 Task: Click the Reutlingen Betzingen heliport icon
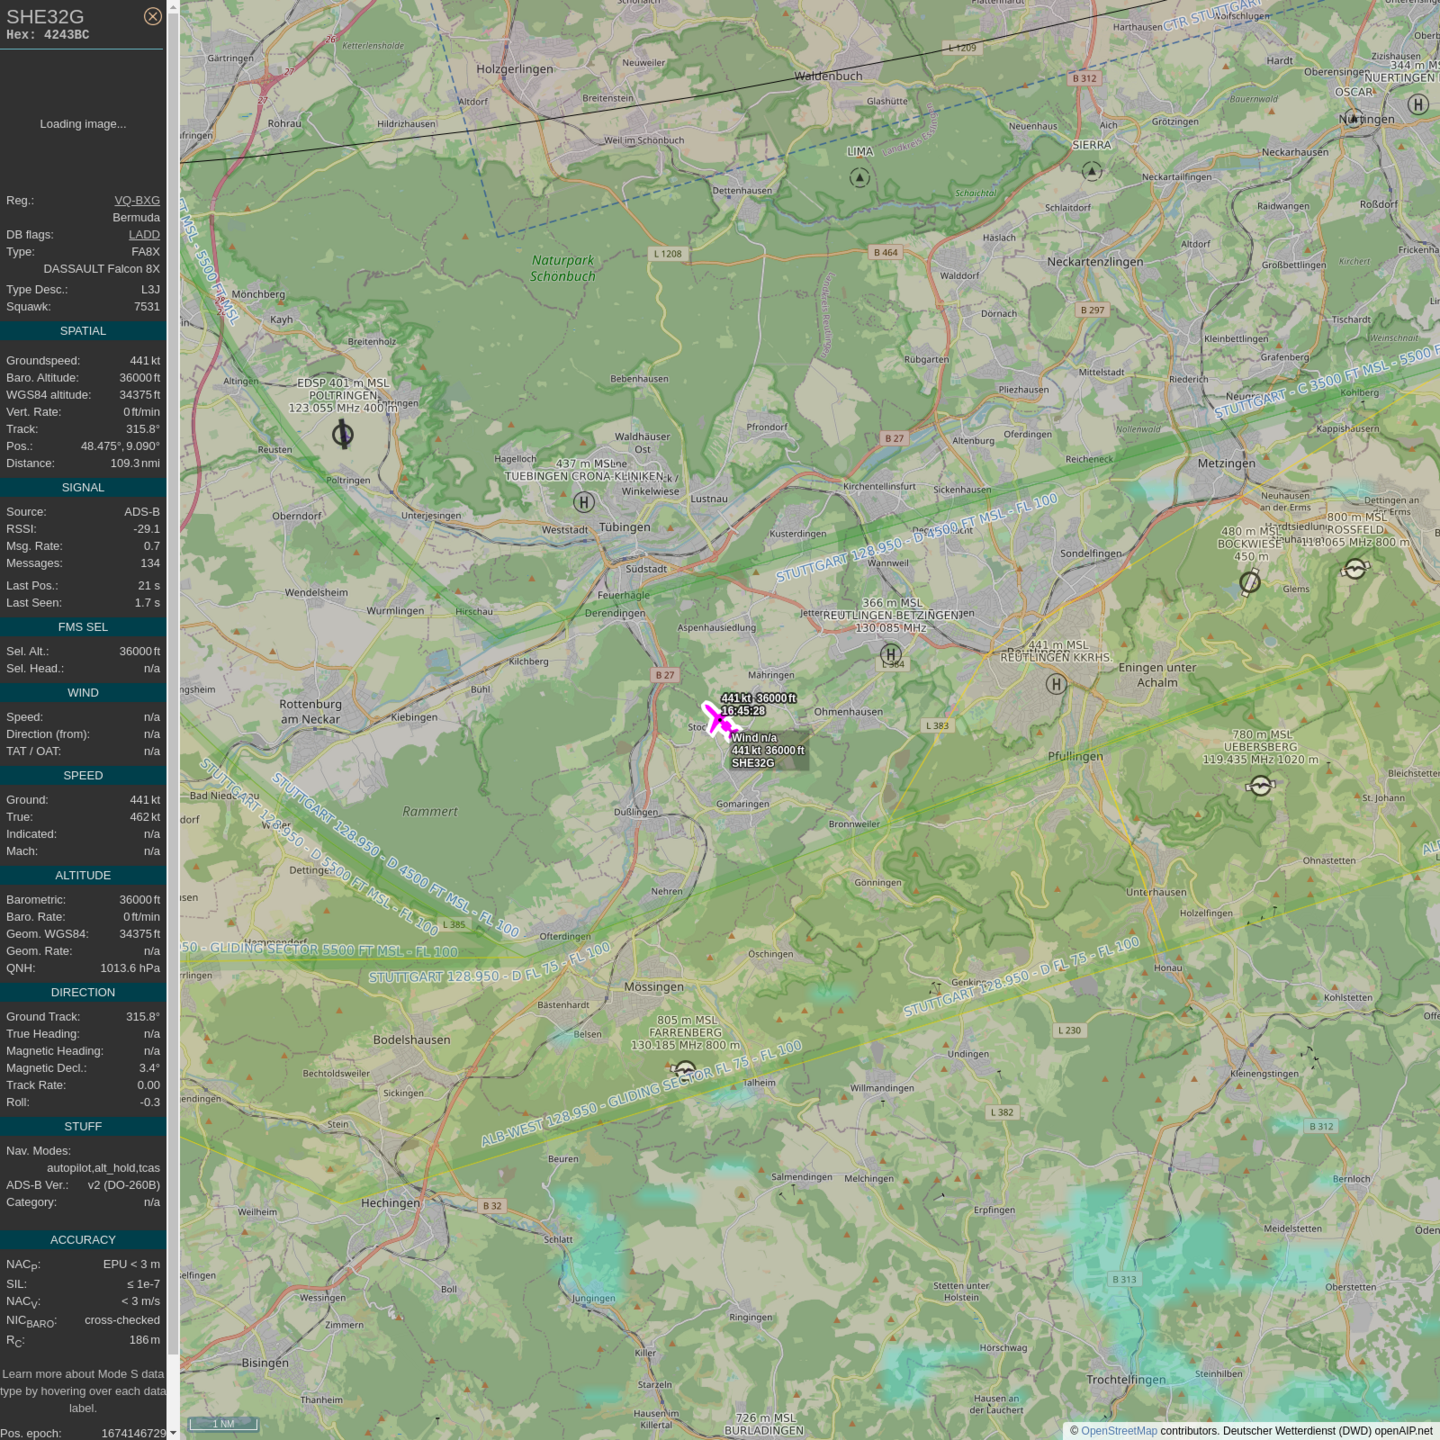pyautogui.click(x=890, y=654)
